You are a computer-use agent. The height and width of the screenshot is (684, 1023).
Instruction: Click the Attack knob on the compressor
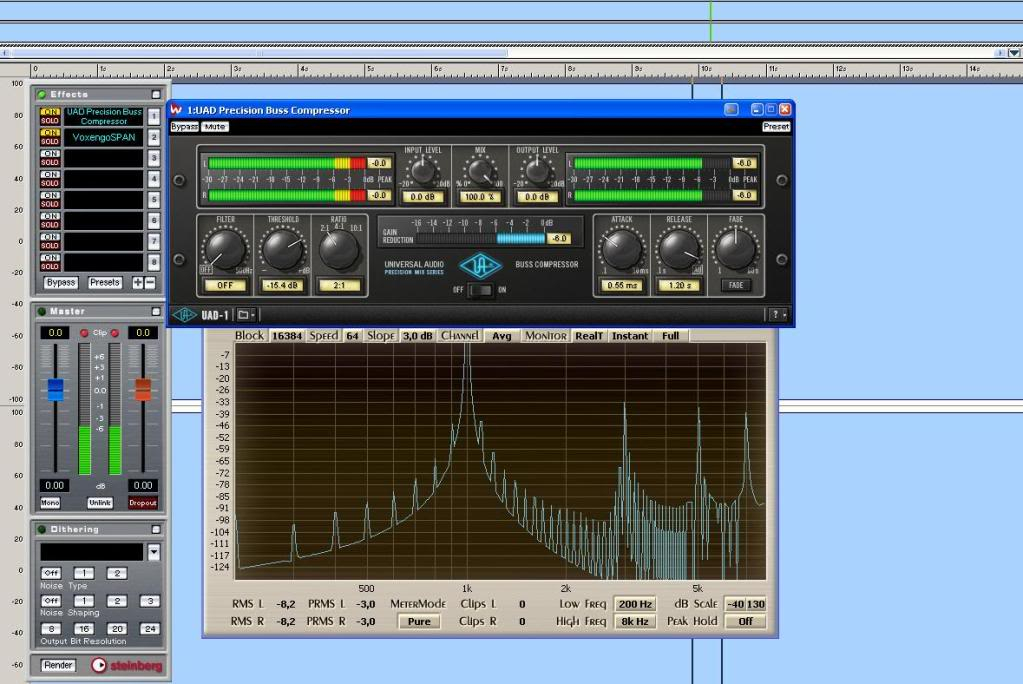point(622,248)
